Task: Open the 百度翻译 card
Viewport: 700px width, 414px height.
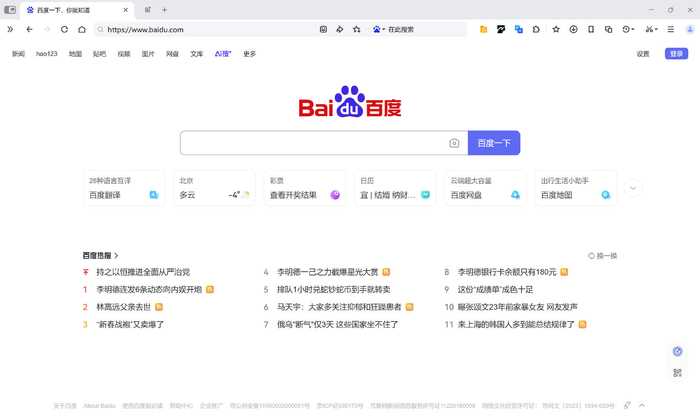Action: [x=124, y=188]
